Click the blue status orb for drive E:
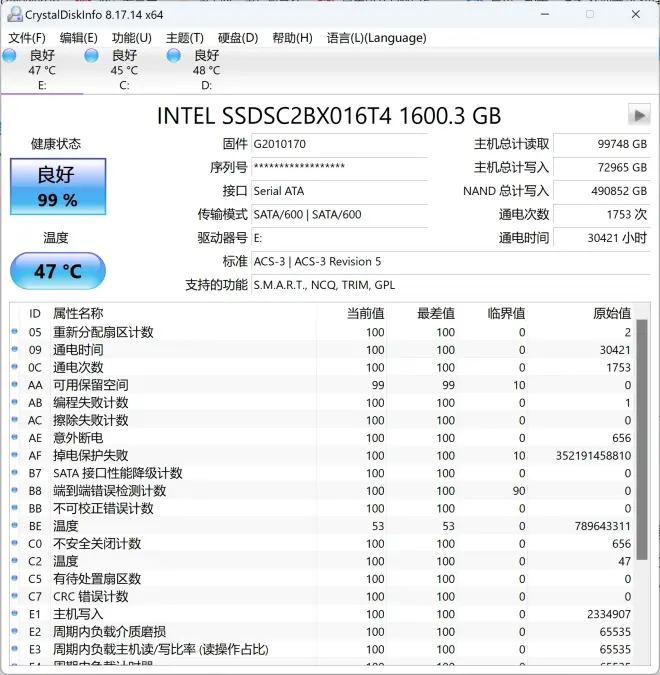Screen dimensions: 660x675 [9, 56]
